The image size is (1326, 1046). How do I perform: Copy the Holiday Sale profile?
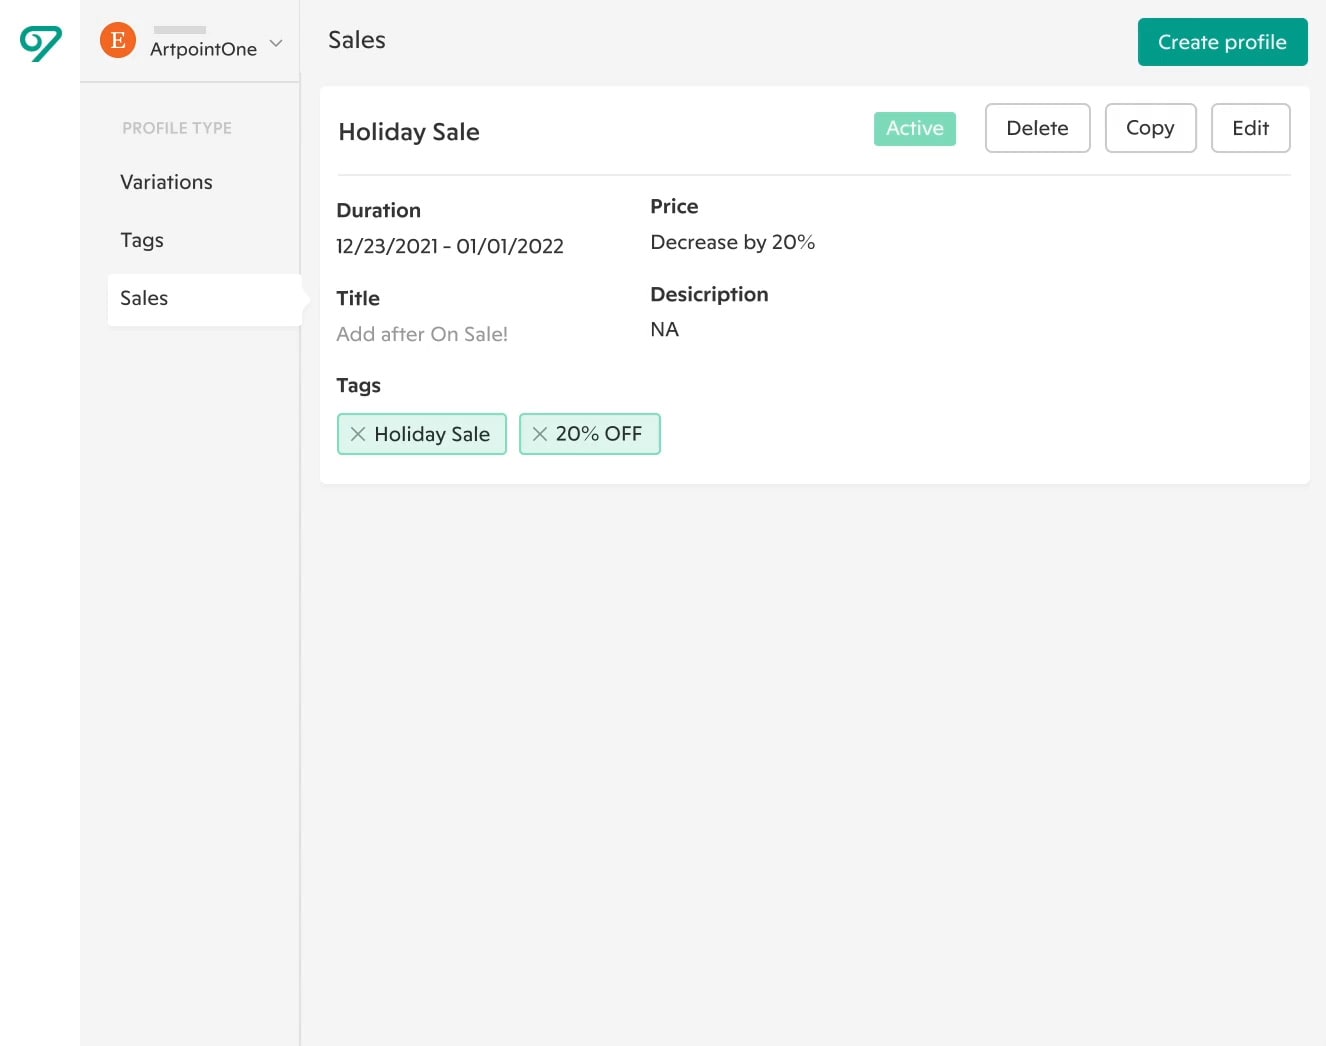[1150, 128]
